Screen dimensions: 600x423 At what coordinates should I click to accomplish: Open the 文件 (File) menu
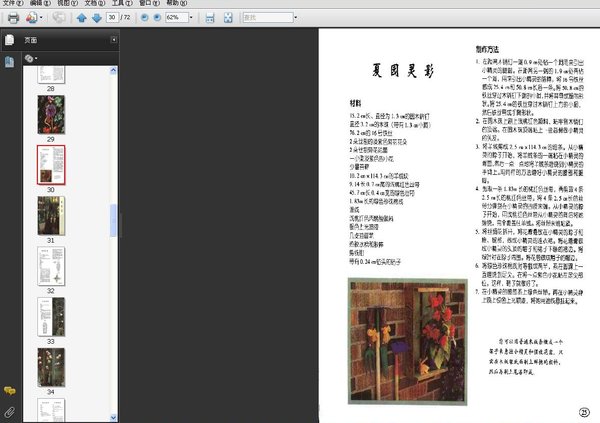coord(13,3)
